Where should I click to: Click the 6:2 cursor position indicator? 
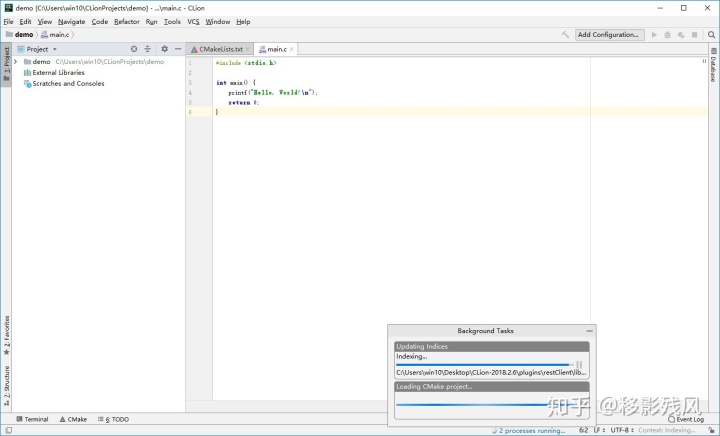tap(583, 430)
